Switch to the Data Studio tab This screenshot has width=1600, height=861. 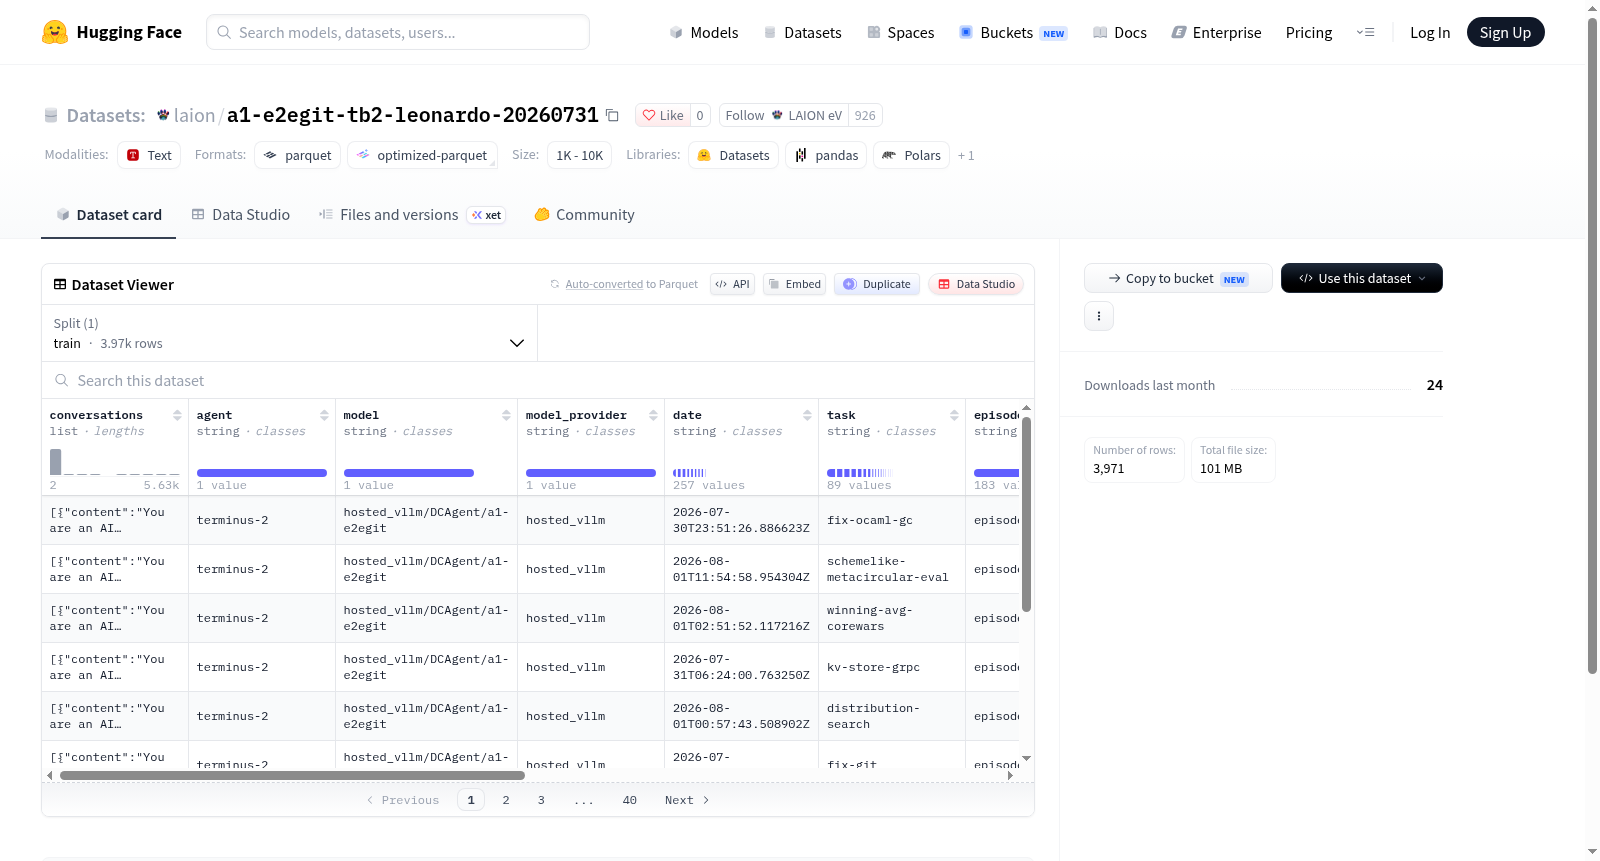[x=241, y=215]
